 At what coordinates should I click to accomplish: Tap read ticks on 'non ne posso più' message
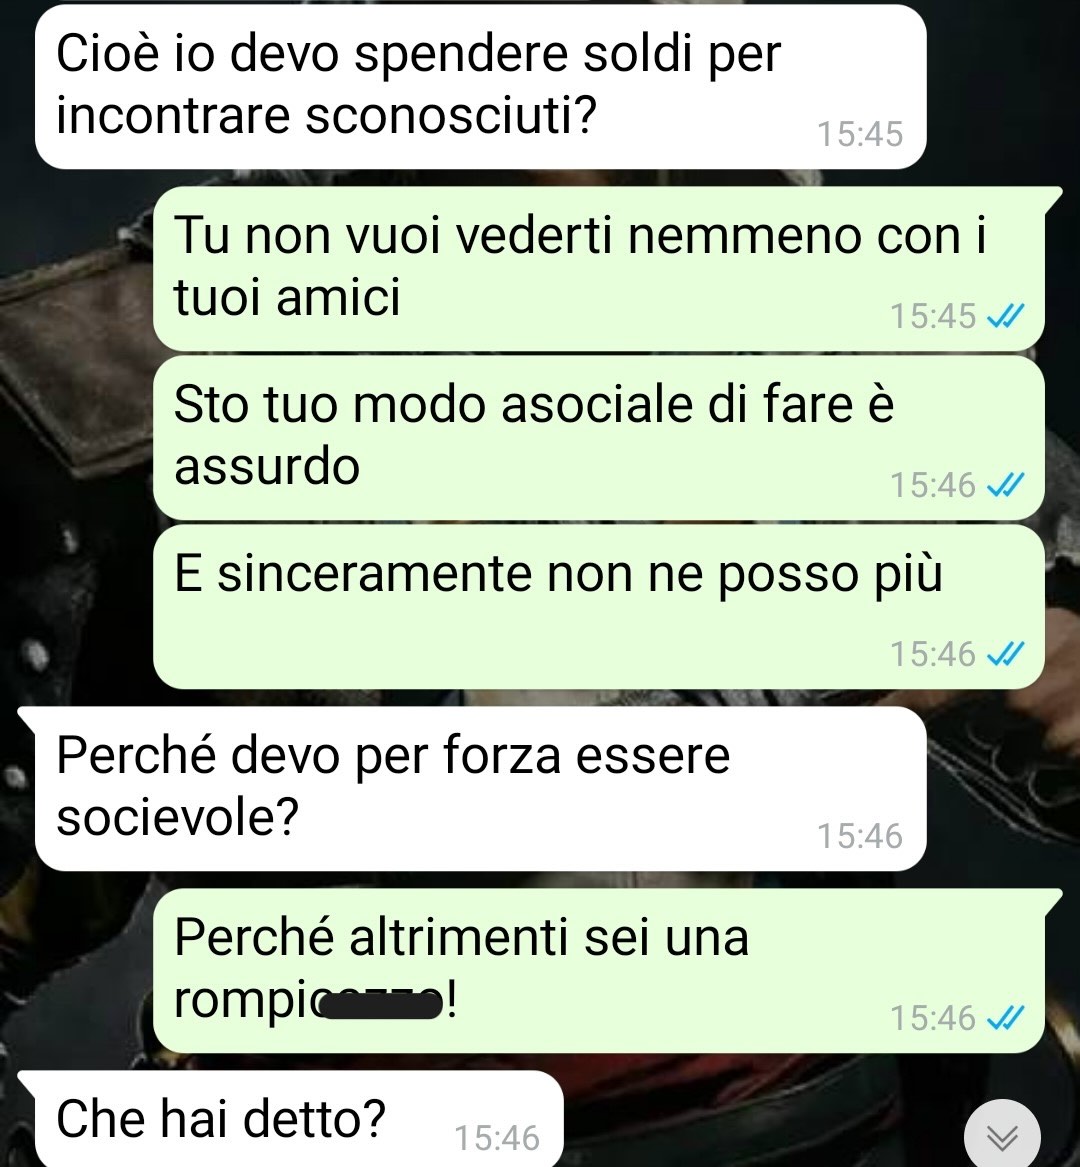[1006, 654]
